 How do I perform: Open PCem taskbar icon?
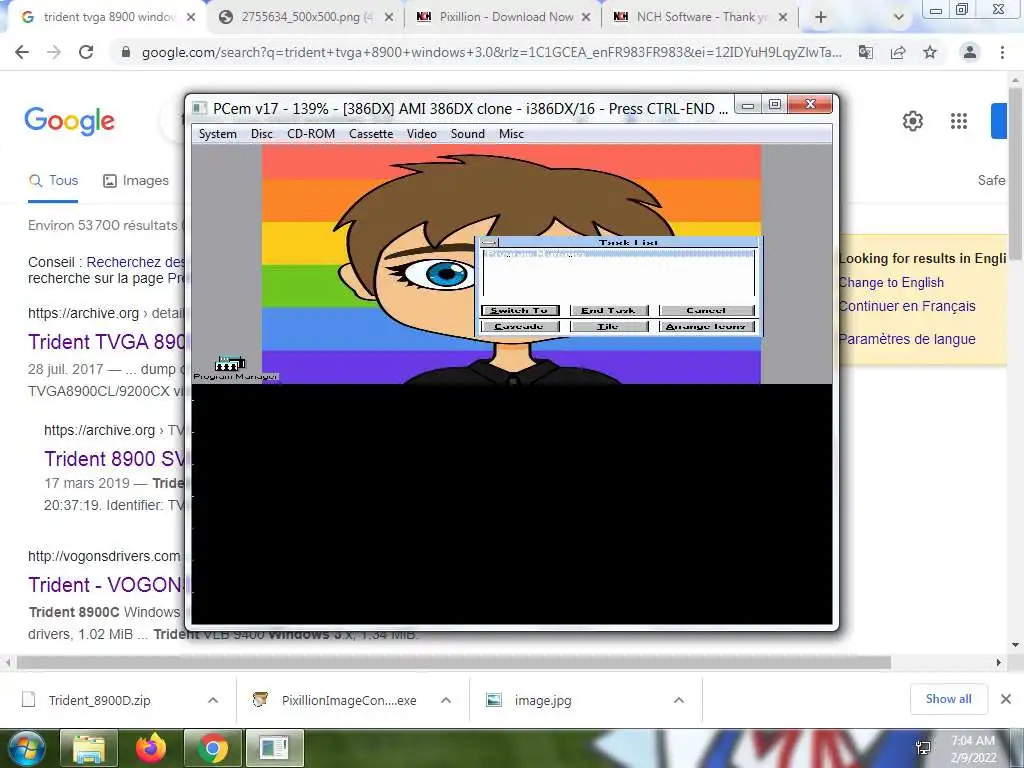[x=274, y=748]
